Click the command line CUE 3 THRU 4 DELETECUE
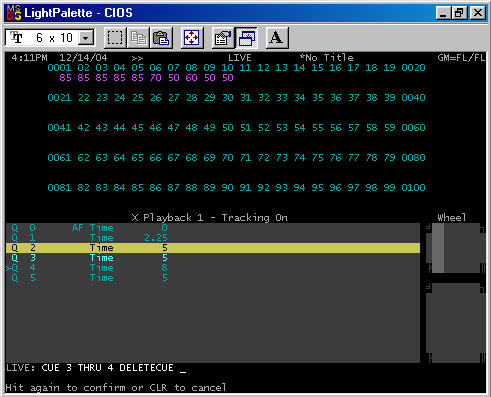Image resolution: width=491 pixels, height=397 pixels. click(107, 368)
